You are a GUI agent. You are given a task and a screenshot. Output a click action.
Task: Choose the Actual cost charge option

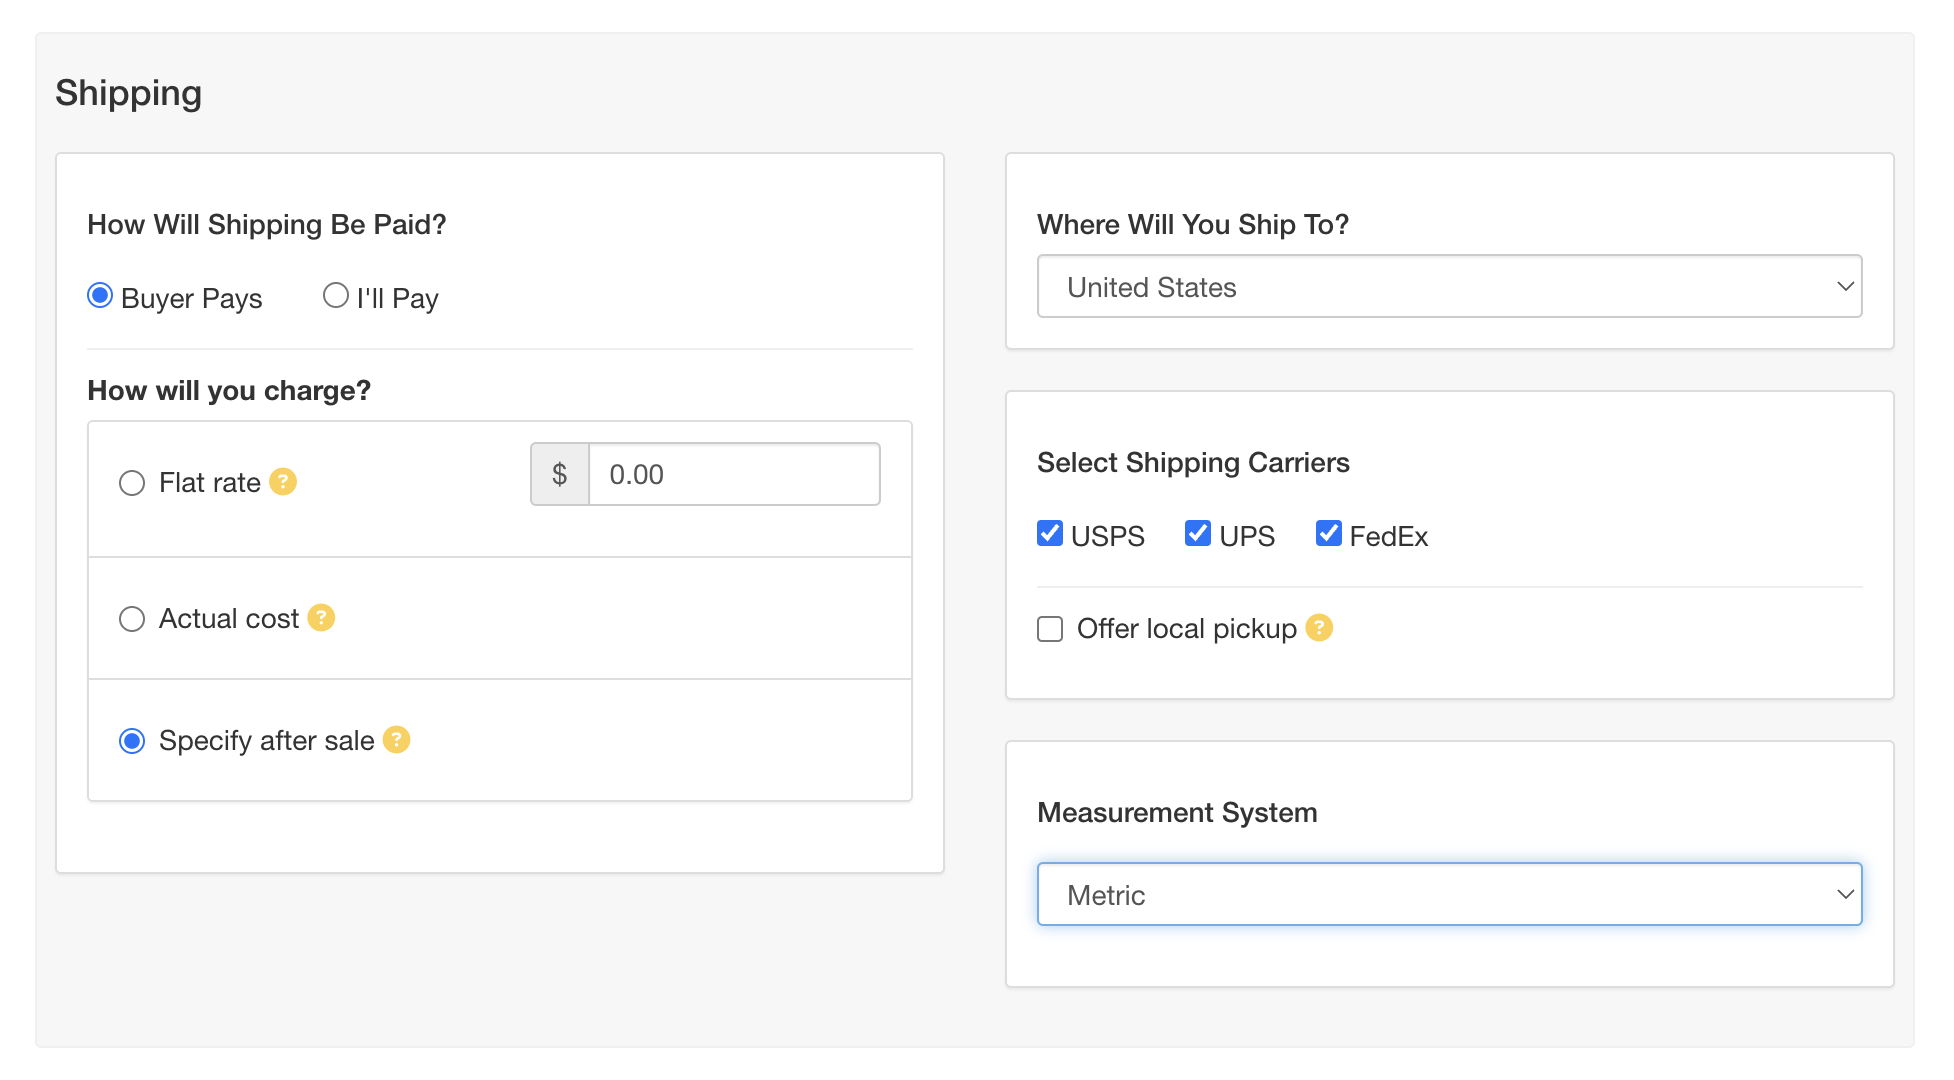pyautogui.click(x=132, y=620)
